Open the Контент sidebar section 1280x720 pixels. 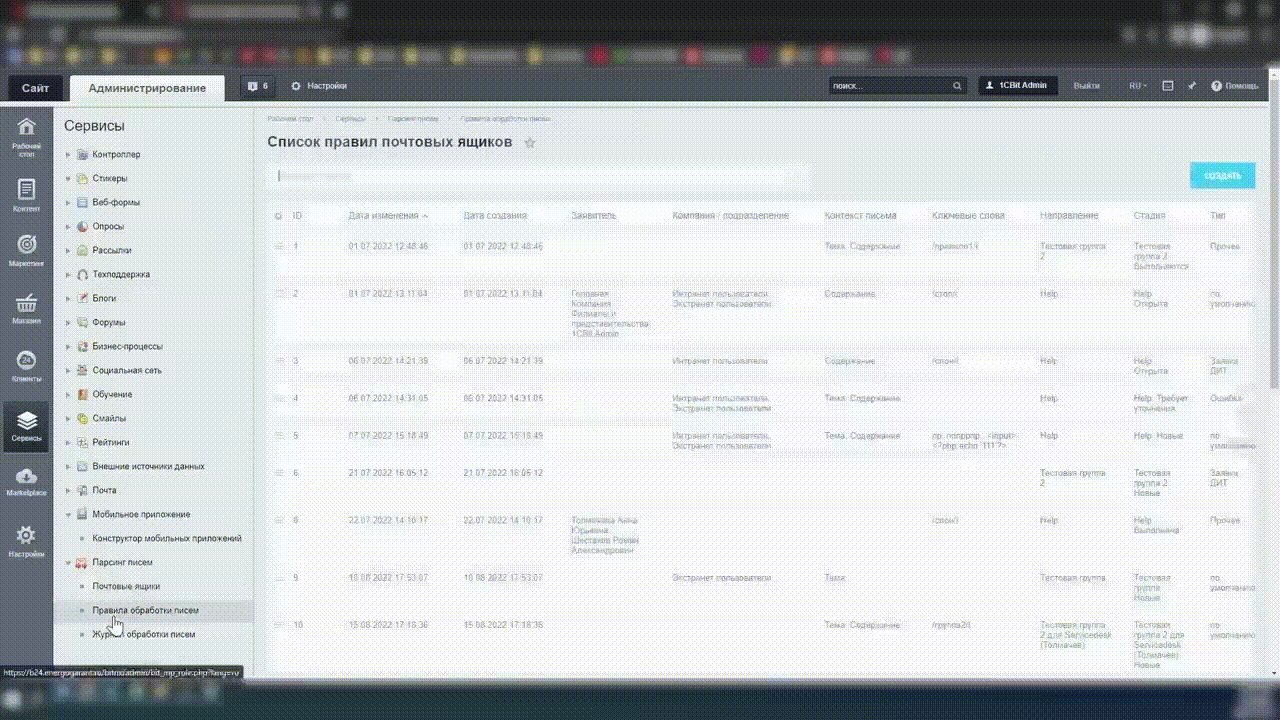[26, 195]
